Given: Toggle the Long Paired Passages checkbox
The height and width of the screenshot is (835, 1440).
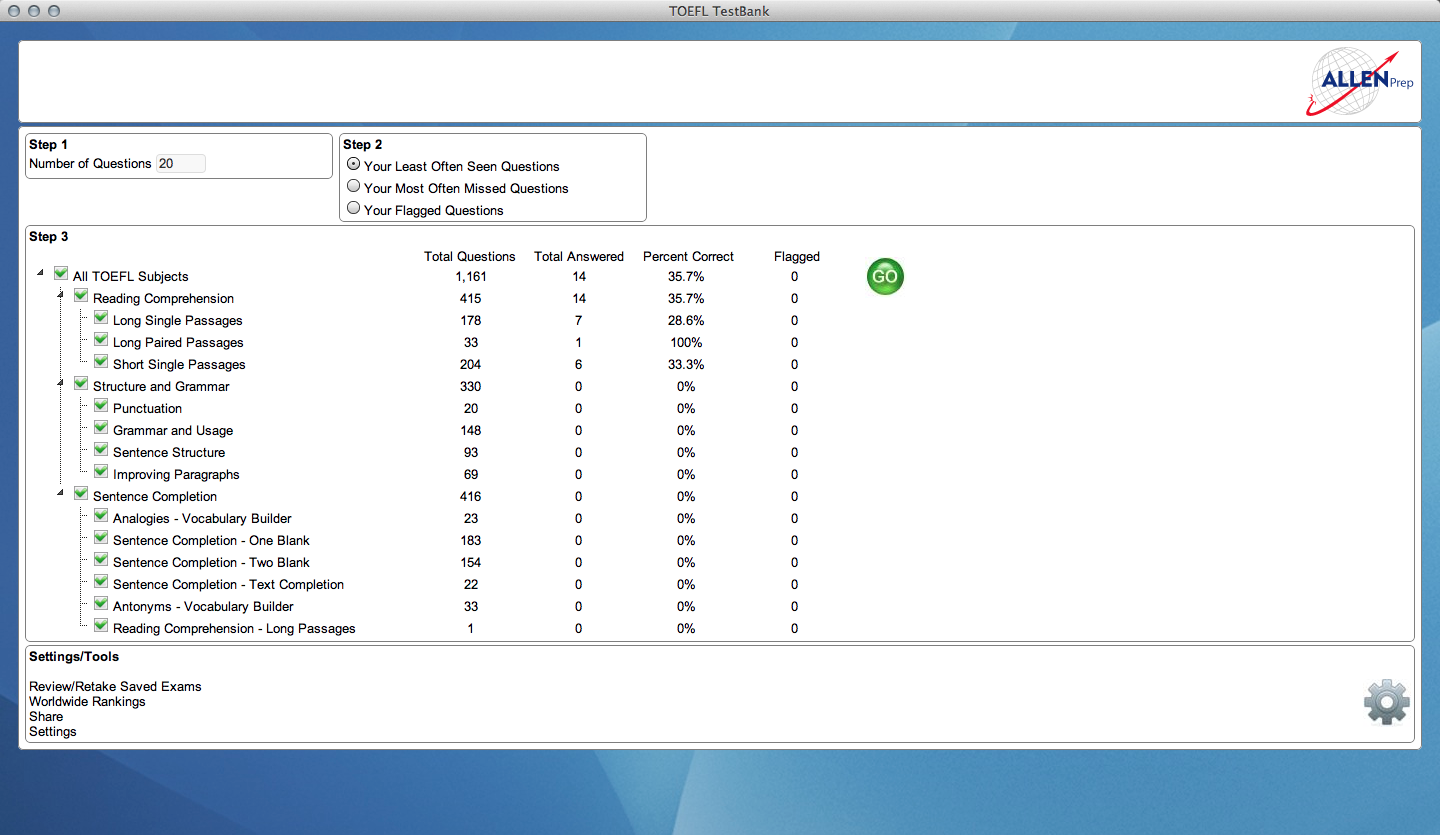Looking at the screenshot, I should click(101, 340).
